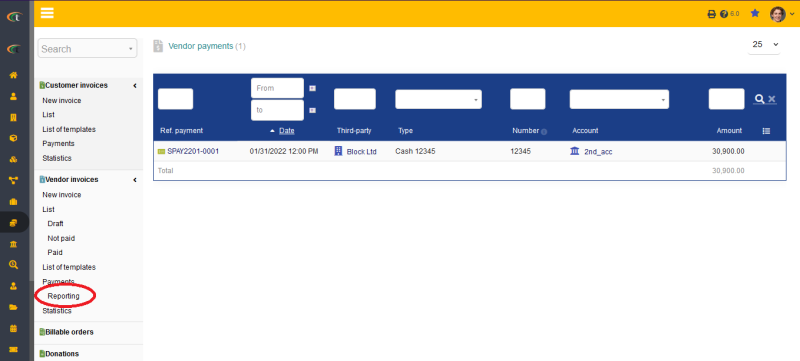800x361 pixels.
Task: Open the Account filter dropdown
Action: (619, 99)
